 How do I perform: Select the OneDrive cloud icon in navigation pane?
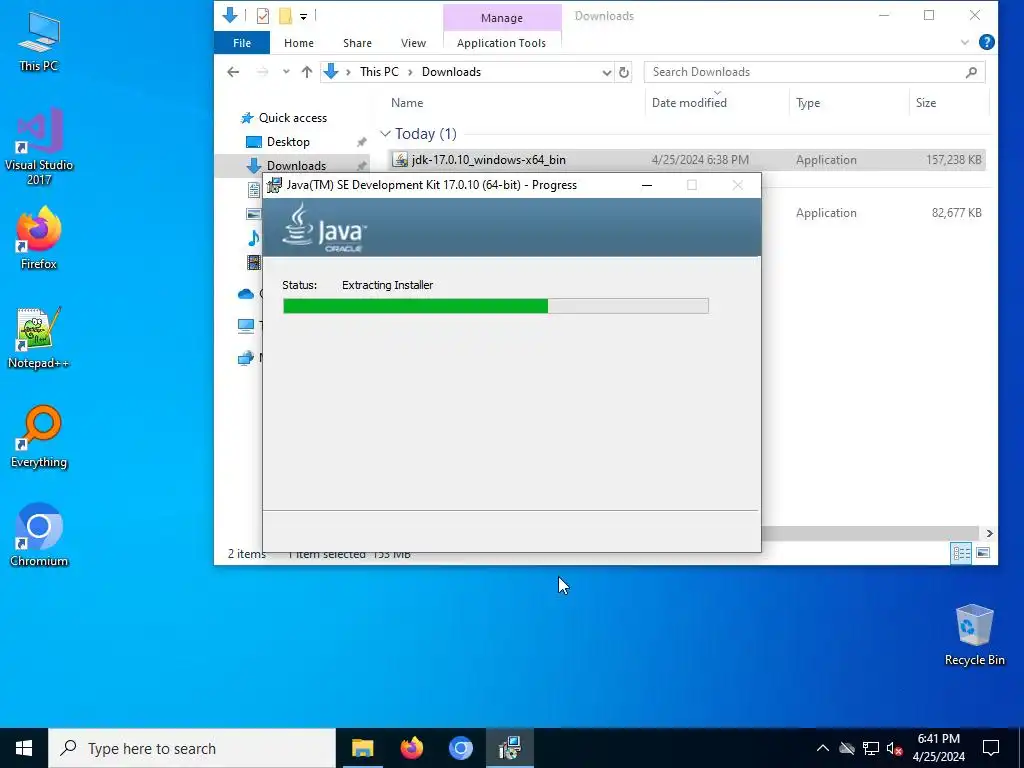tap(246, 294)
